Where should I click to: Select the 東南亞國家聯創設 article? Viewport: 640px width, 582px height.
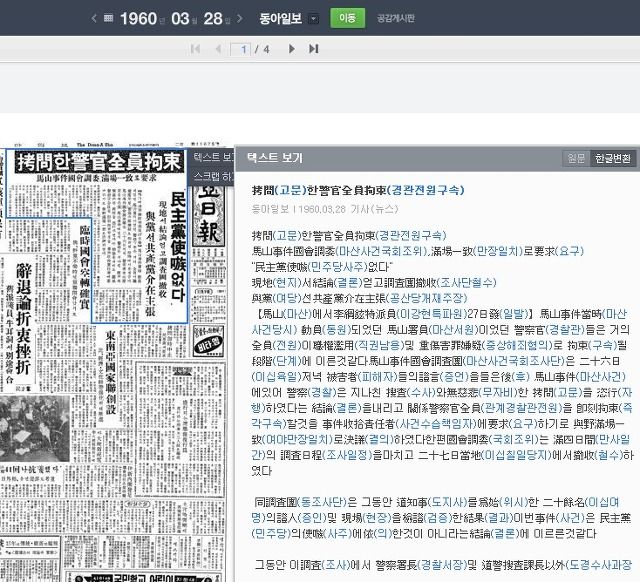click(111, 372)
